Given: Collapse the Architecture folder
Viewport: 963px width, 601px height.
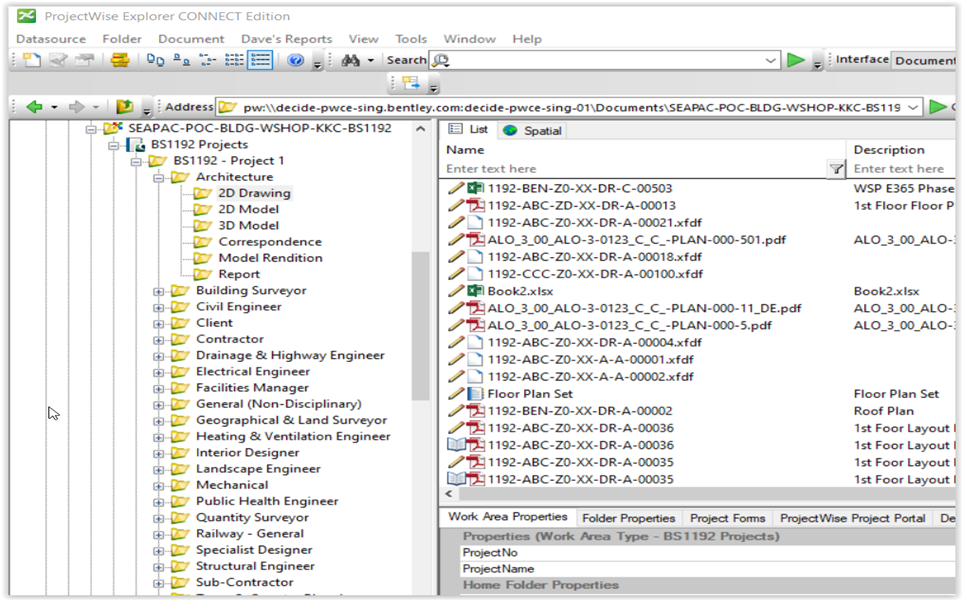Looking at the screenshot, I should (x=158, y=177).
